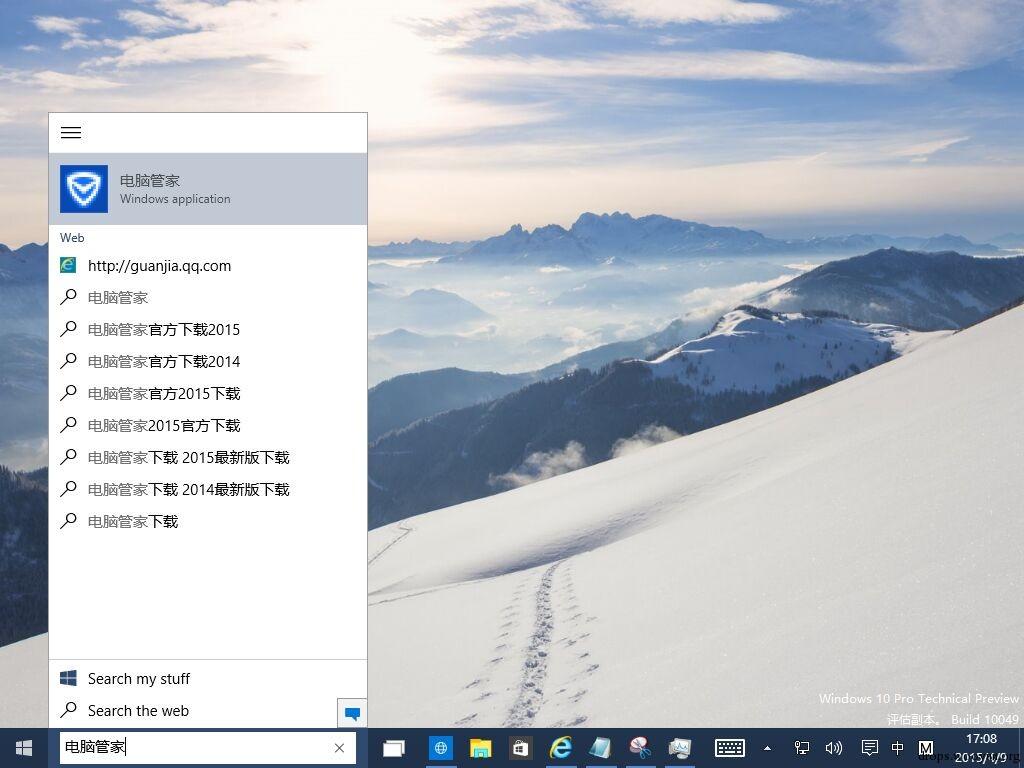Select suggestion 电脑管家官方下载2014
Screen dimensions: 1024x768
[164, 362]
